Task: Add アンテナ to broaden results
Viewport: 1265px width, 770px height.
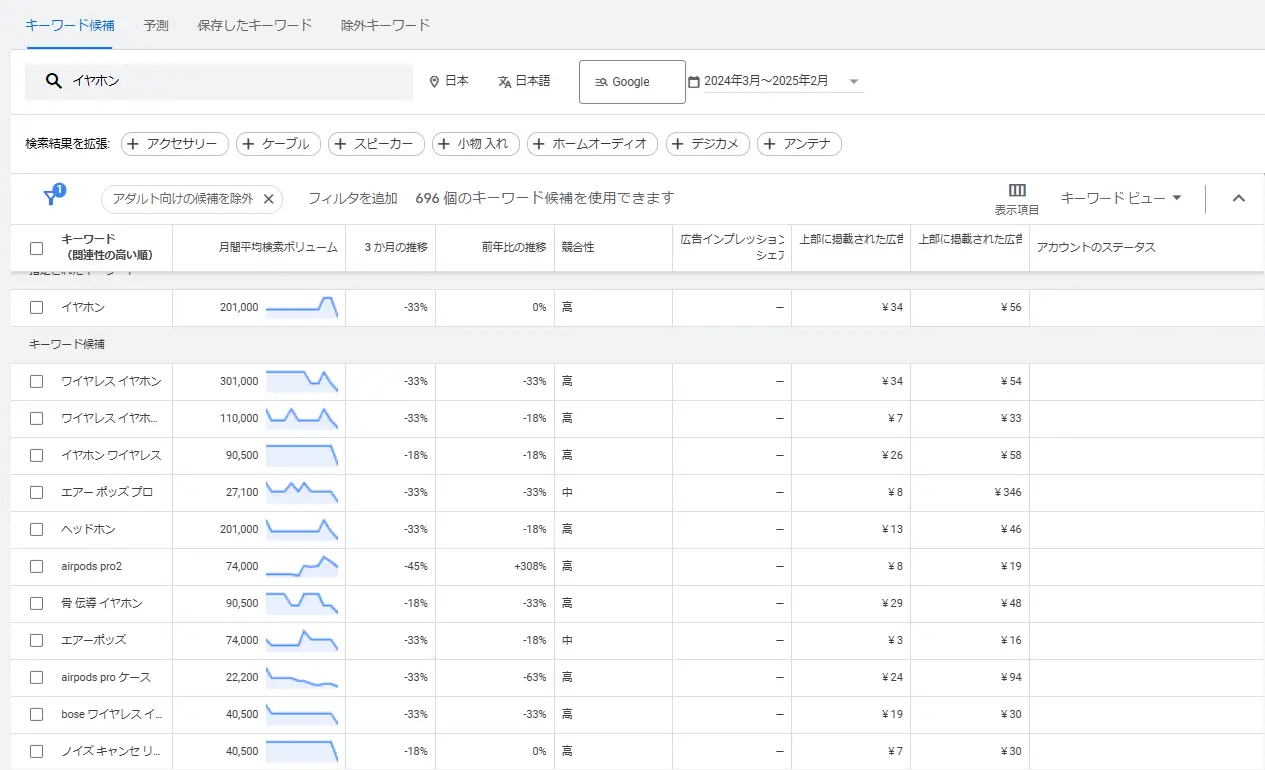Action: [799, 144]
